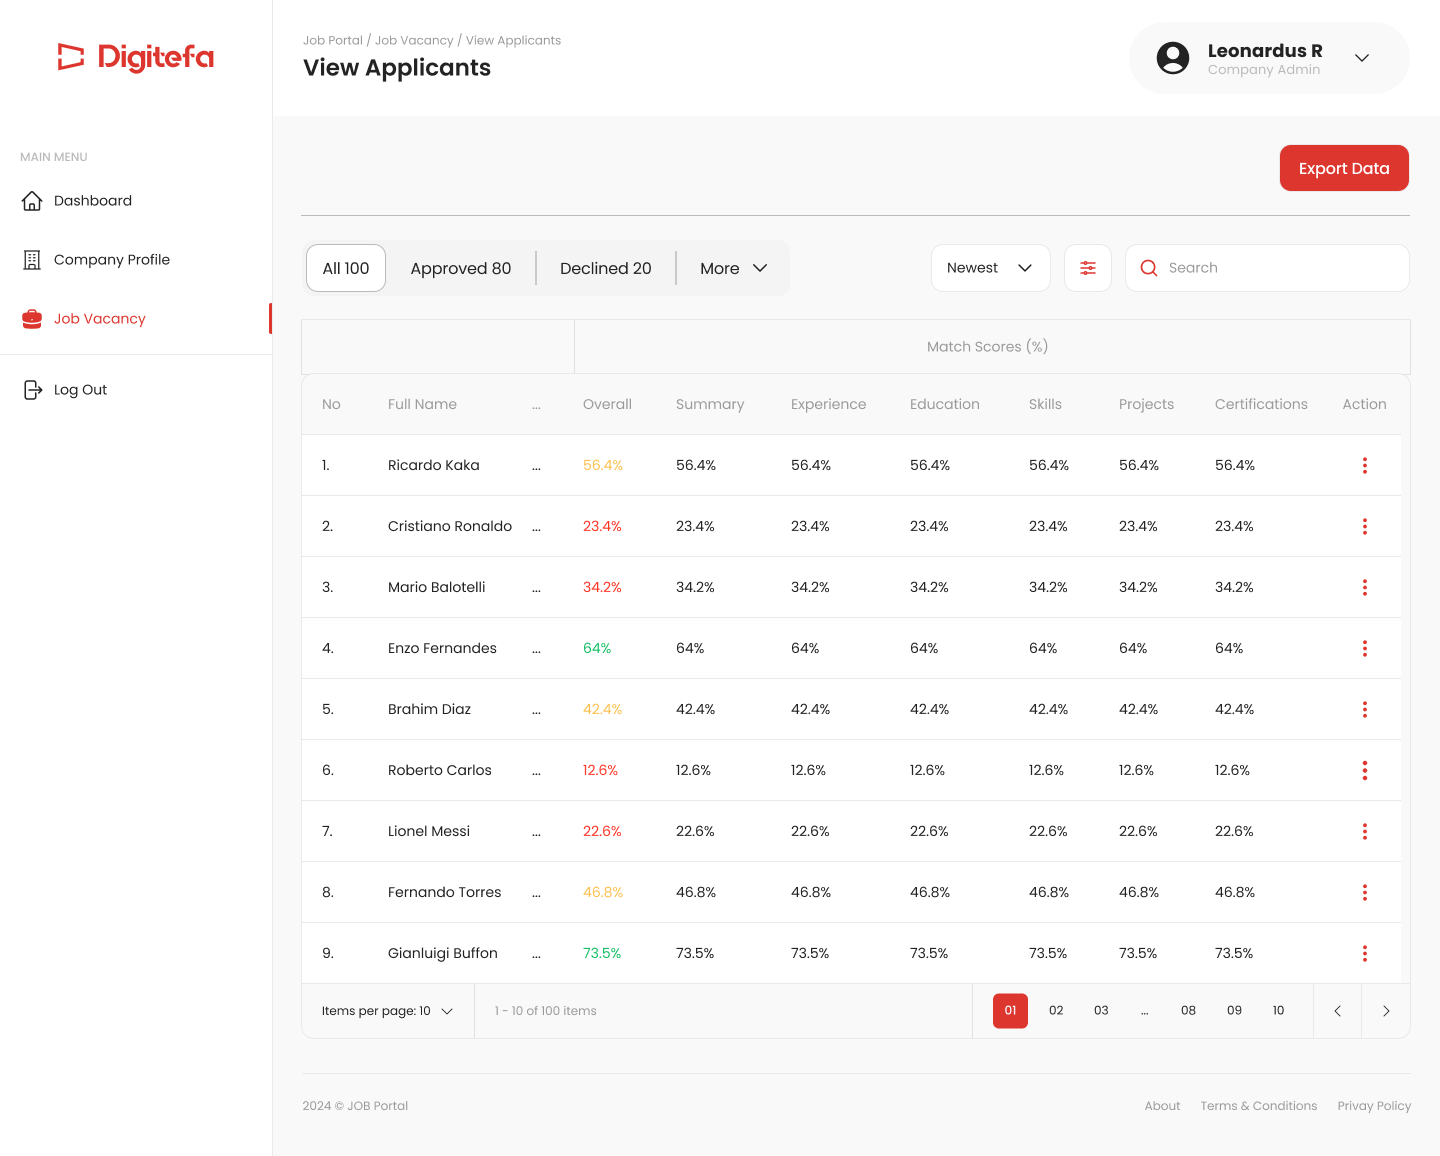Sort by the Skills column header
Screen dimensions: 1440x1156
coord(1045,405)
